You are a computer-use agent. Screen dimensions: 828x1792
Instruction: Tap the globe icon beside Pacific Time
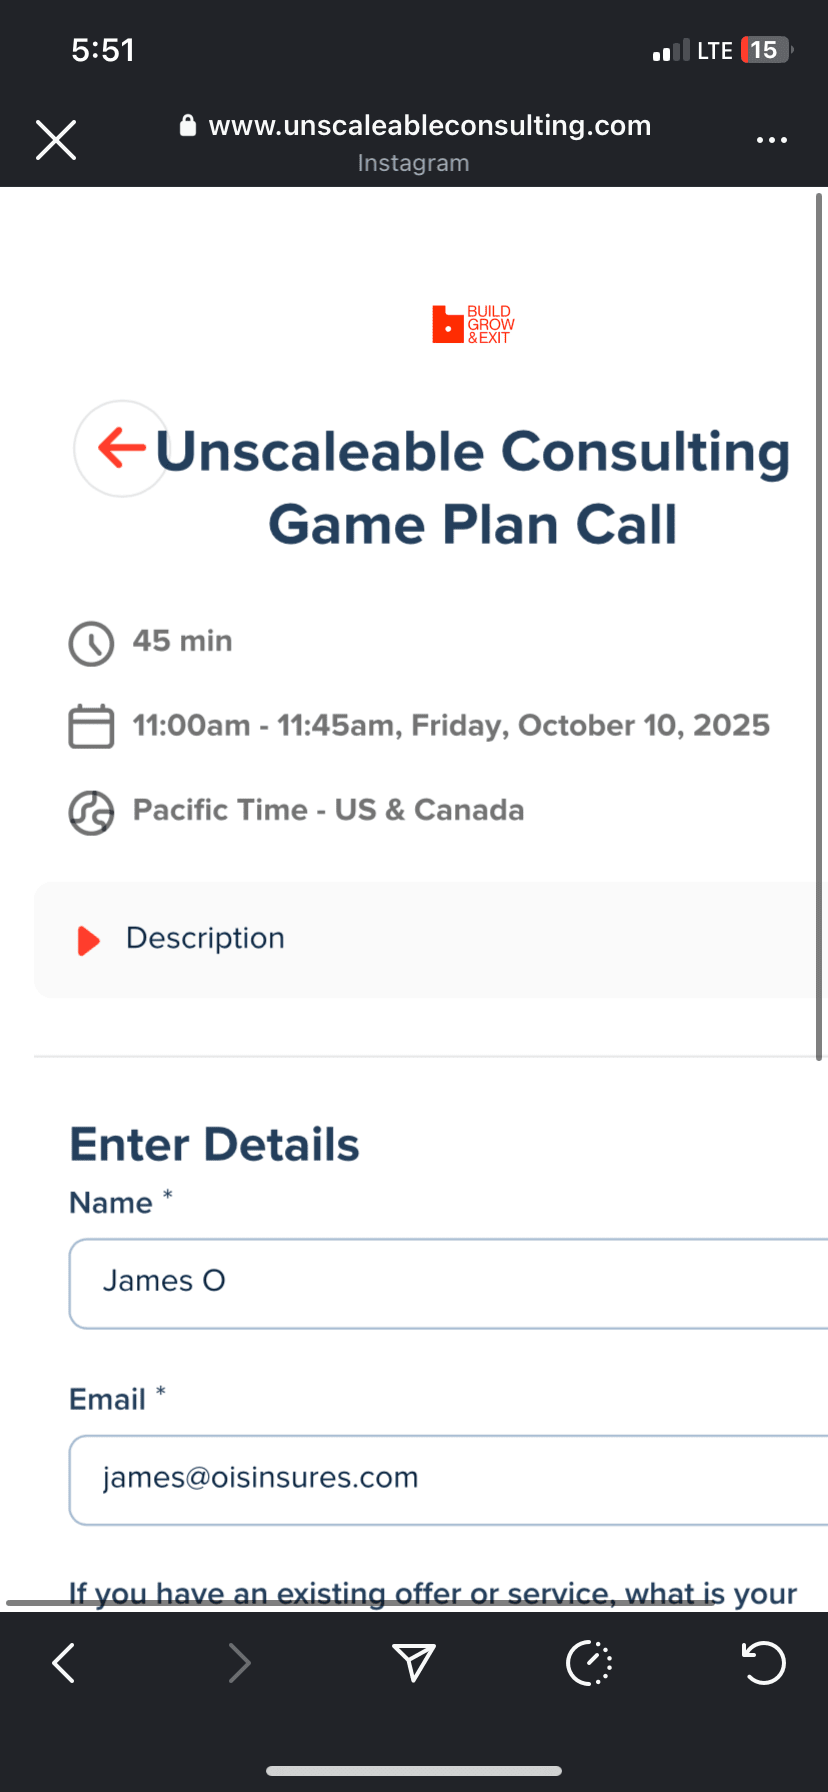(91, 812)
